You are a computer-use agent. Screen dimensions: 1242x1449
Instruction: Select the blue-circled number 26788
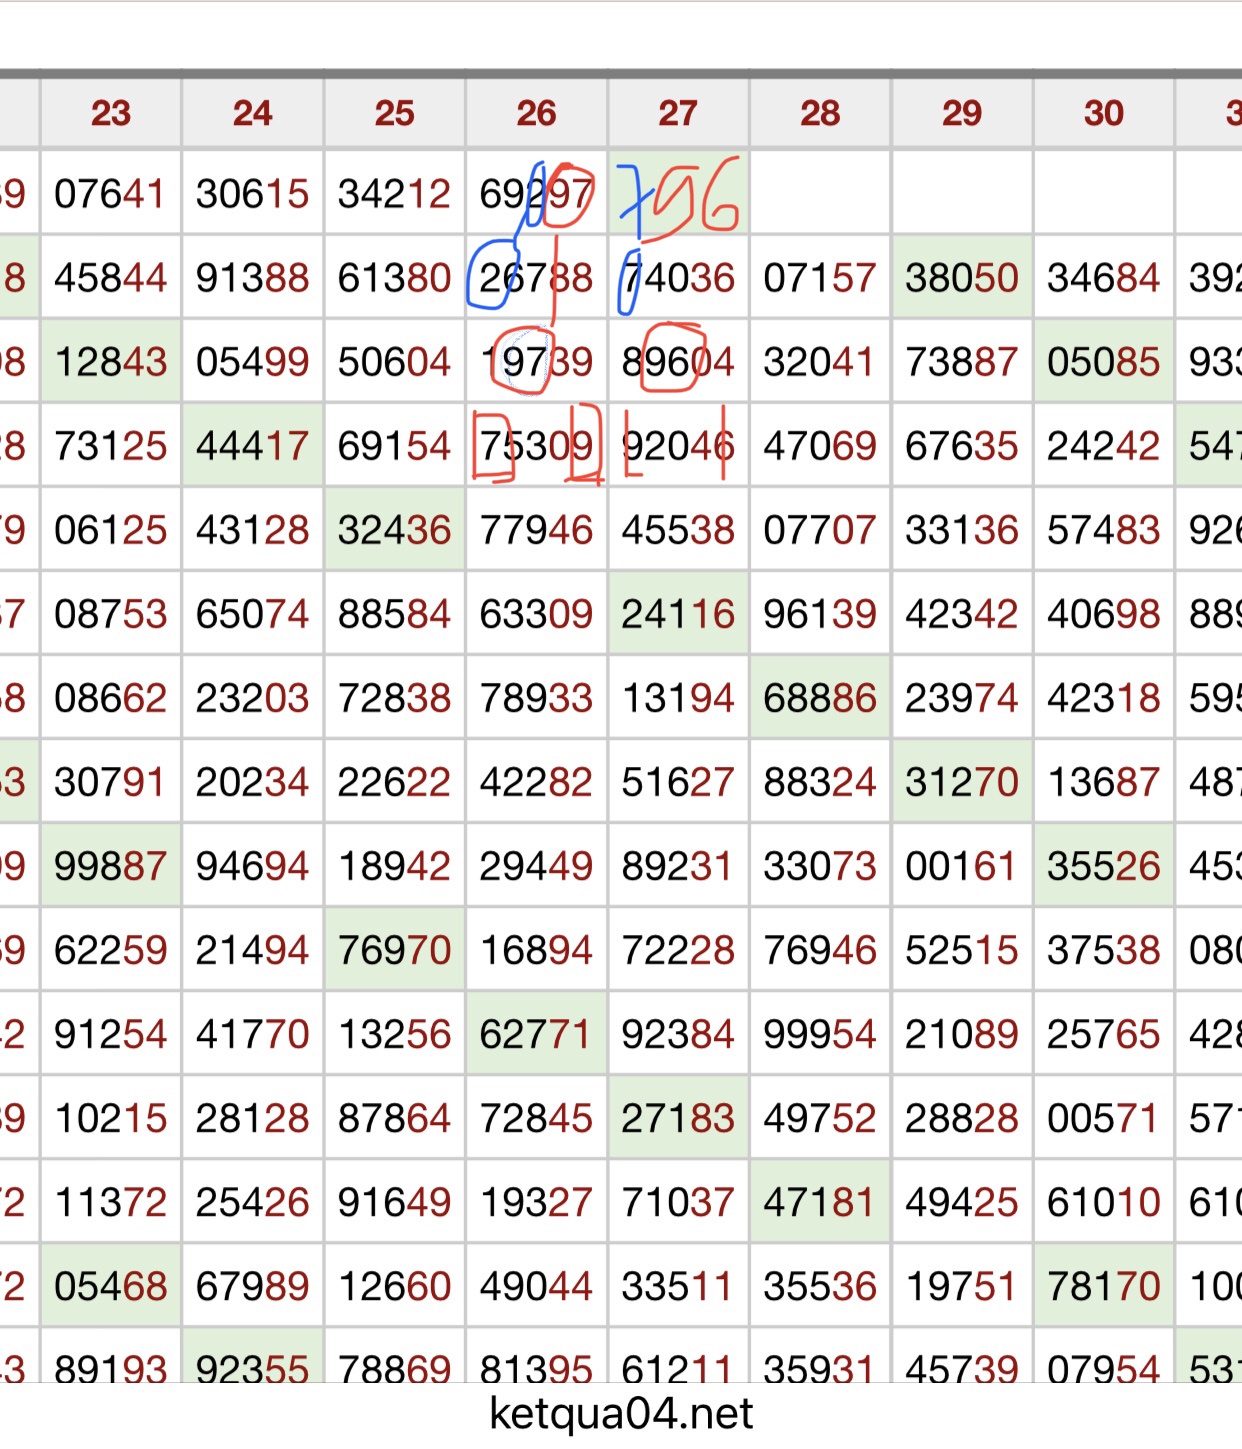536,279
